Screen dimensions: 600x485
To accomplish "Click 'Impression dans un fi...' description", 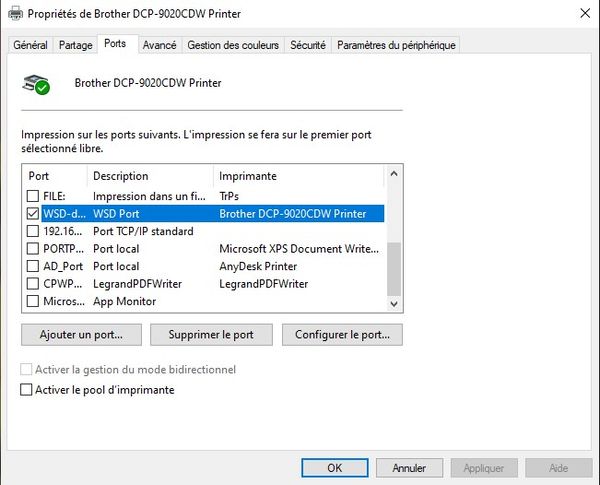I will click(149, 196).
